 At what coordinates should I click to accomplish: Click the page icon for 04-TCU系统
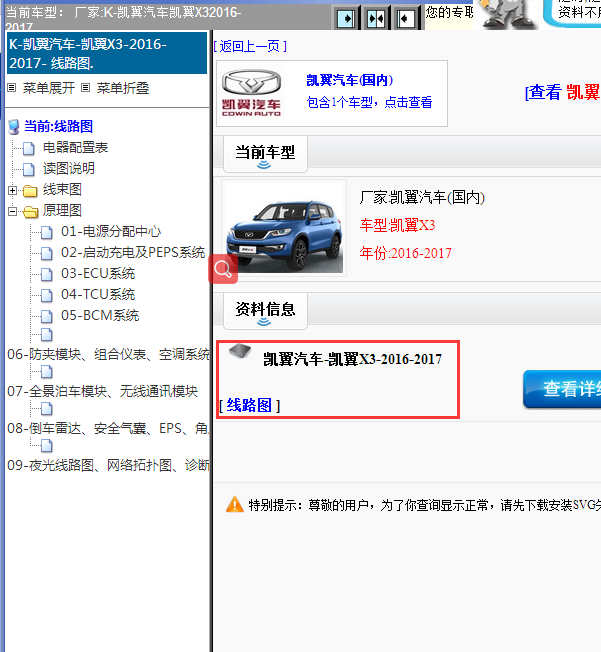(x=47, y=295)
